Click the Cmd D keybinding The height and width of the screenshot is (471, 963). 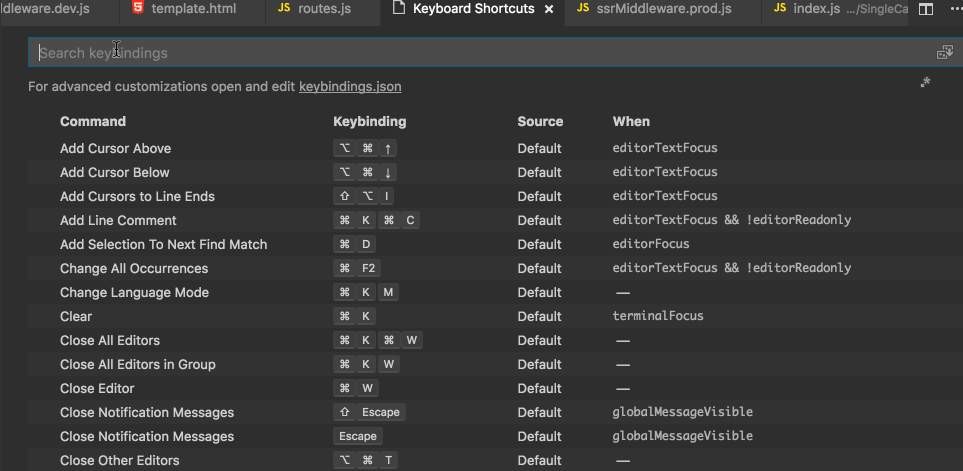354,244
